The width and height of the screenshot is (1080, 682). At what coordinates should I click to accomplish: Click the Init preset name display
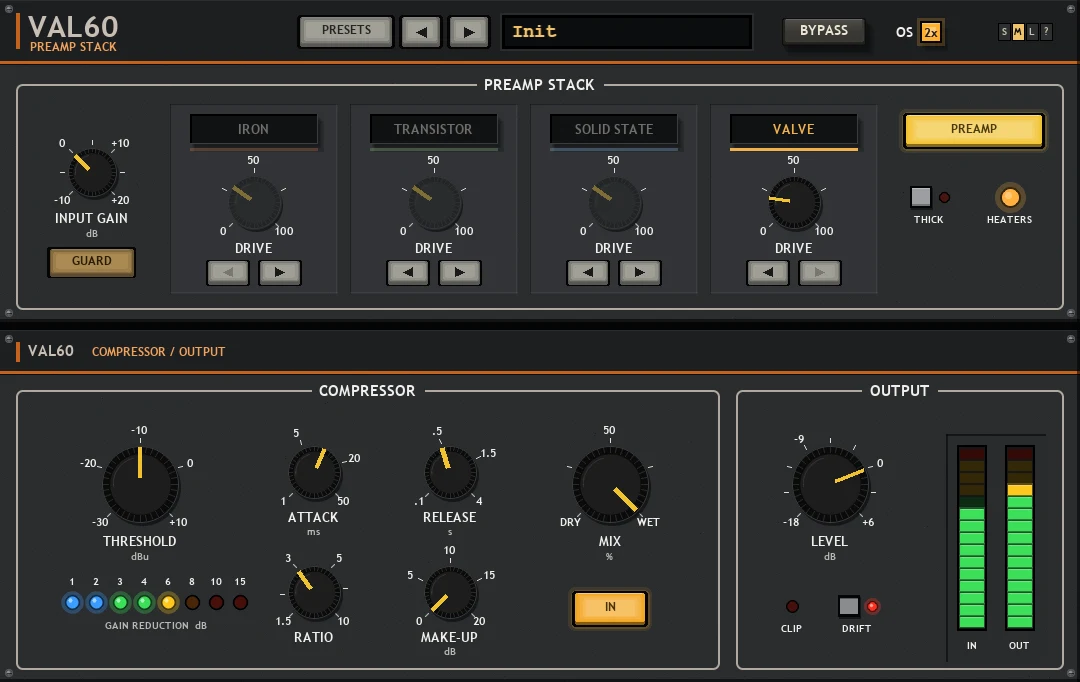click(x=626, y=32)
